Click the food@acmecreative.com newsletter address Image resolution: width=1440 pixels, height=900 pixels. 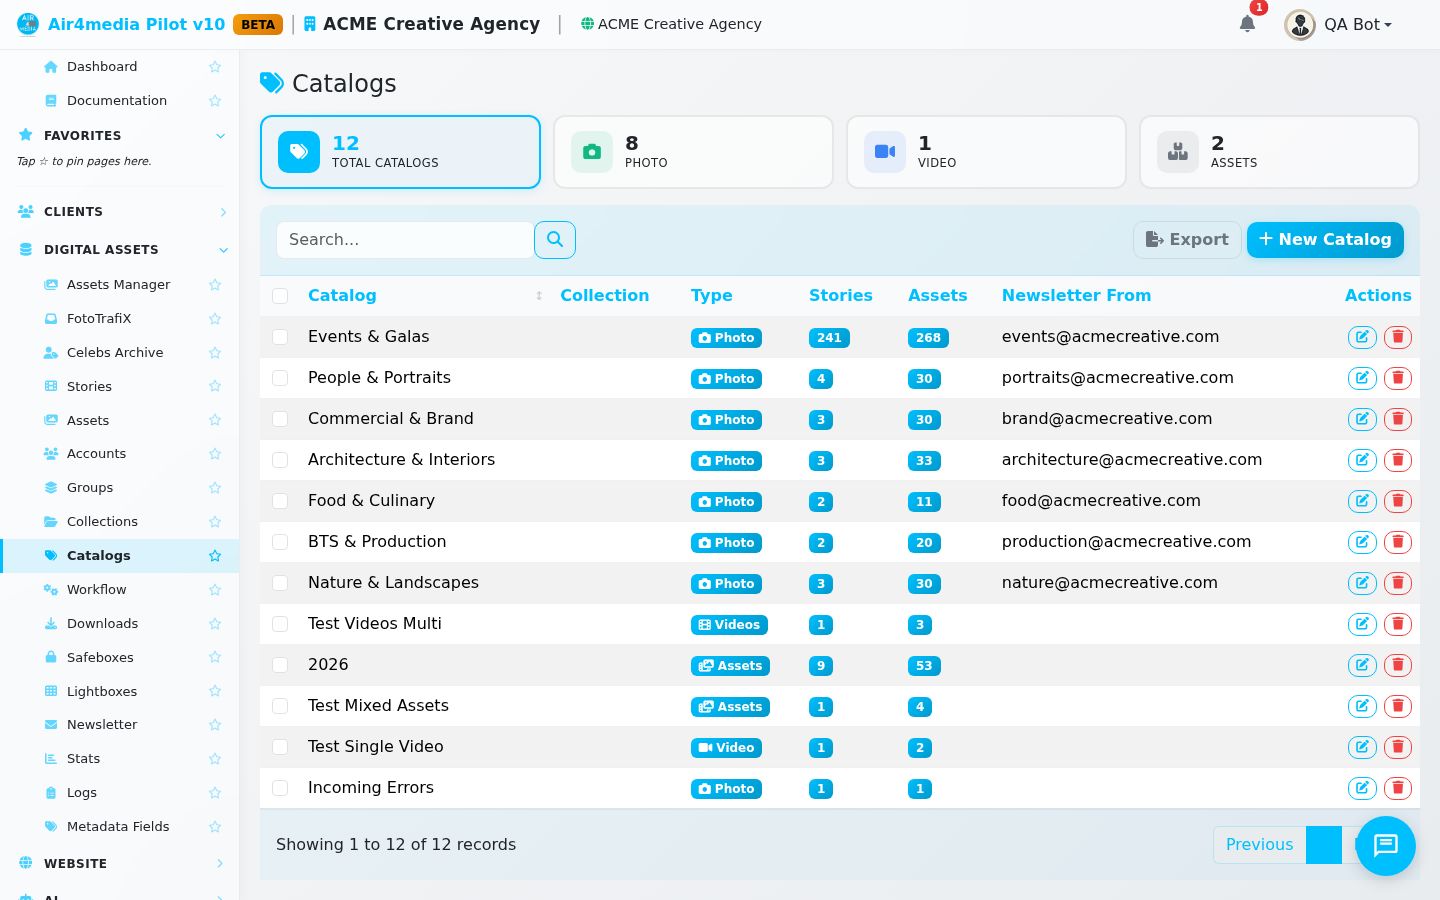(1101, 501)
